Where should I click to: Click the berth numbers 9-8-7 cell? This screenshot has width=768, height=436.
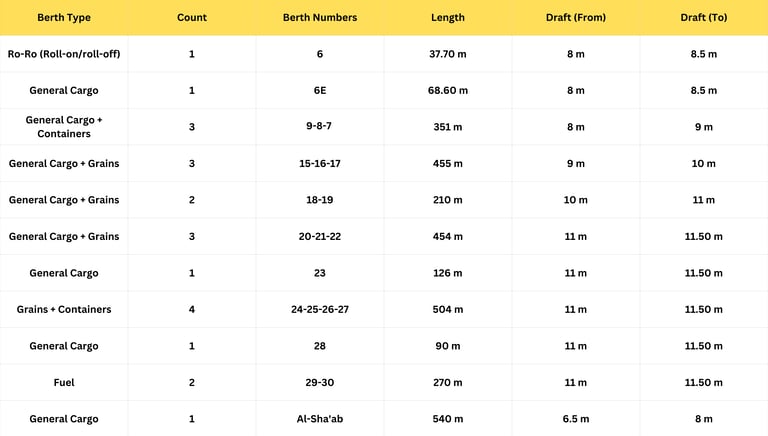pos(320,127)
